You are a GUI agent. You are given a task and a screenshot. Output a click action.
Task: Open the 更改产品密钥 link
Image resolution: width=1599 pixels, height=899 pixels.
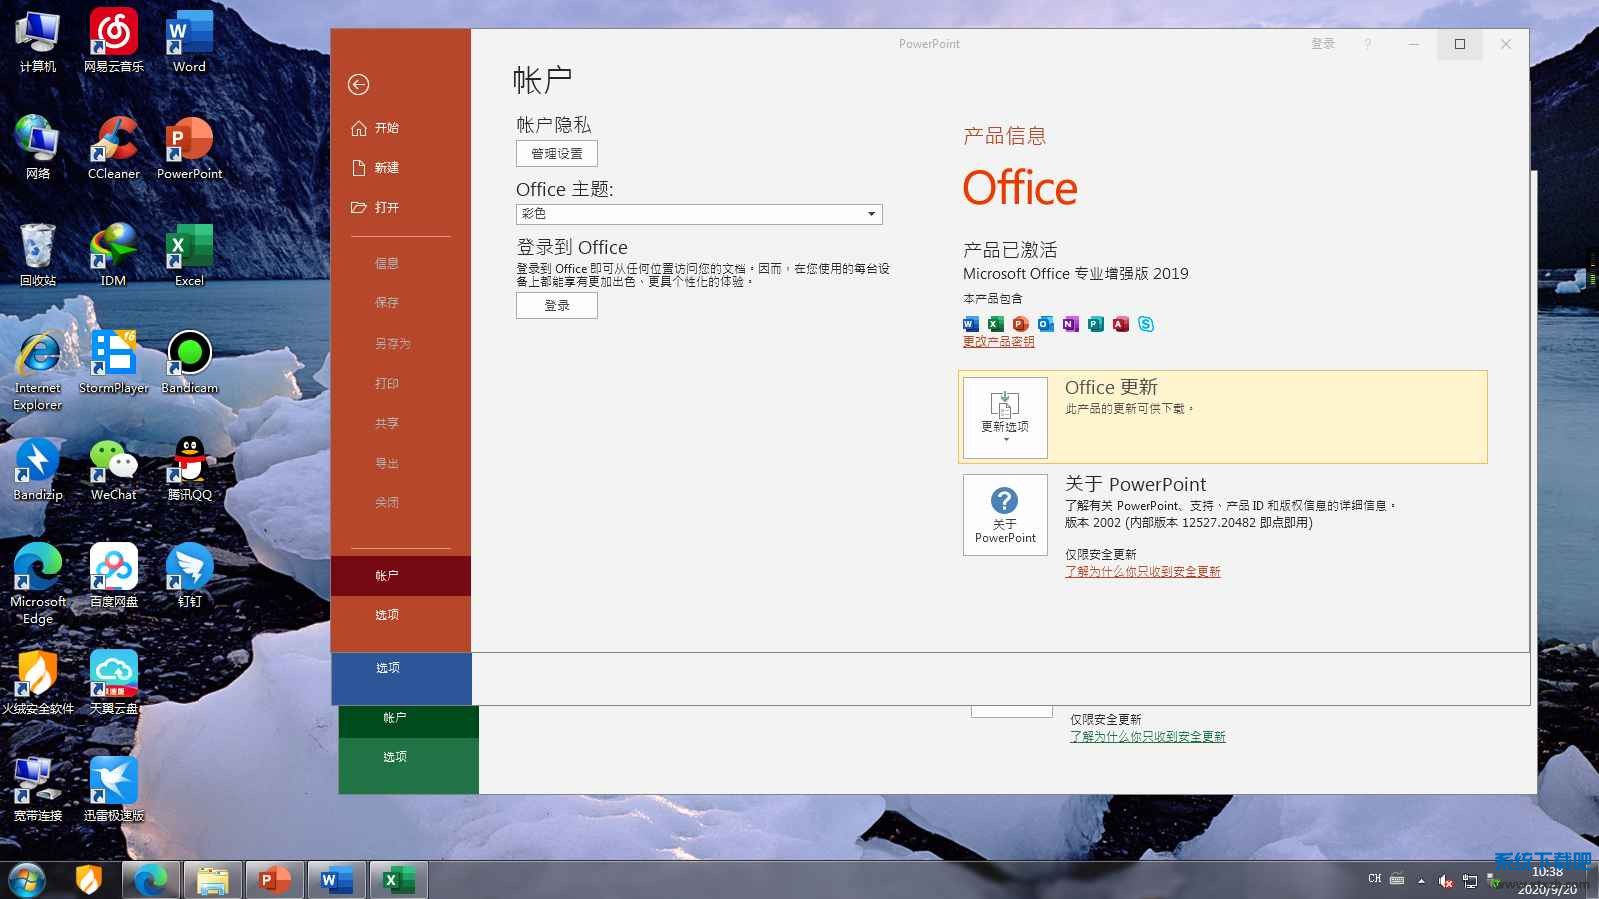pyautogui.click(x=998, y=342)
